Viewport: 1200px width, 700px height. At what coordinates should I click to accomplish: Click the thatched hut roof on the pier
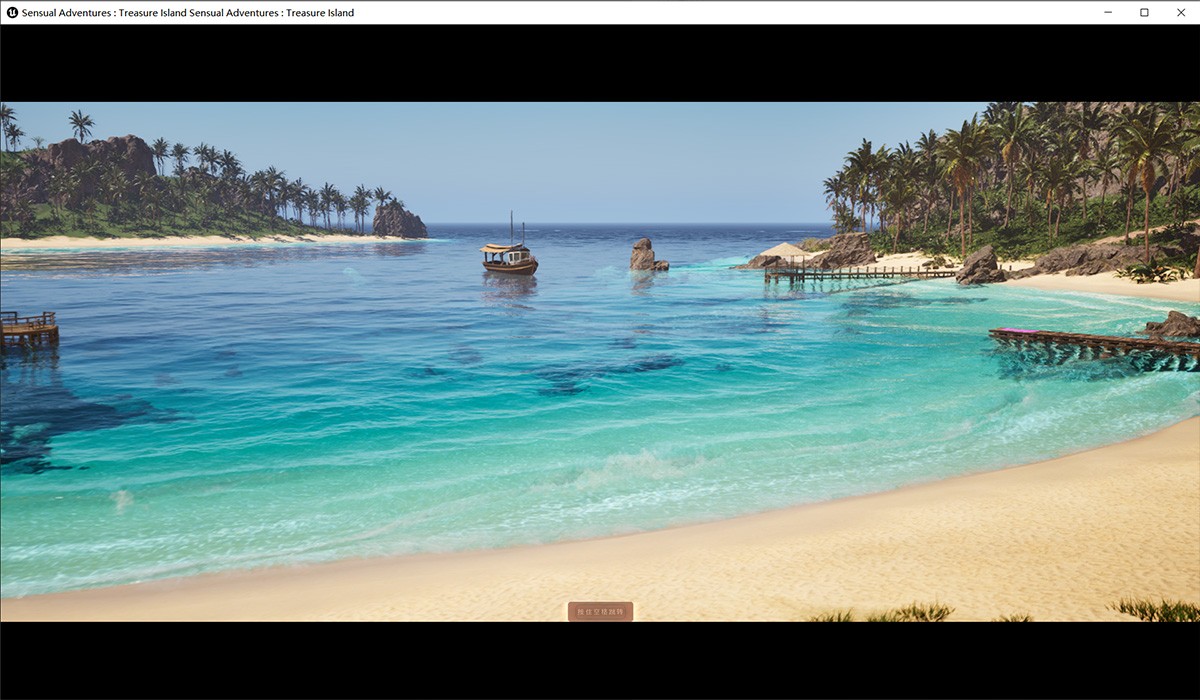click(783, 250)
